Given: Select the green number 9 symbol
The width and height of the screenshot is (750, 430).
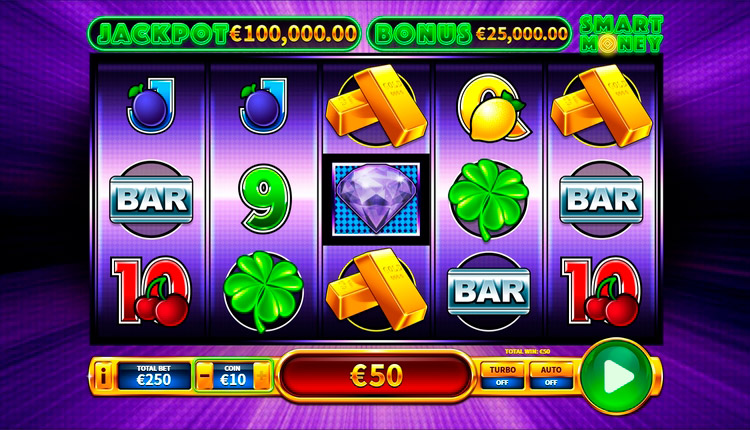Looking at the screenshot, I should (x=264, y=198).
